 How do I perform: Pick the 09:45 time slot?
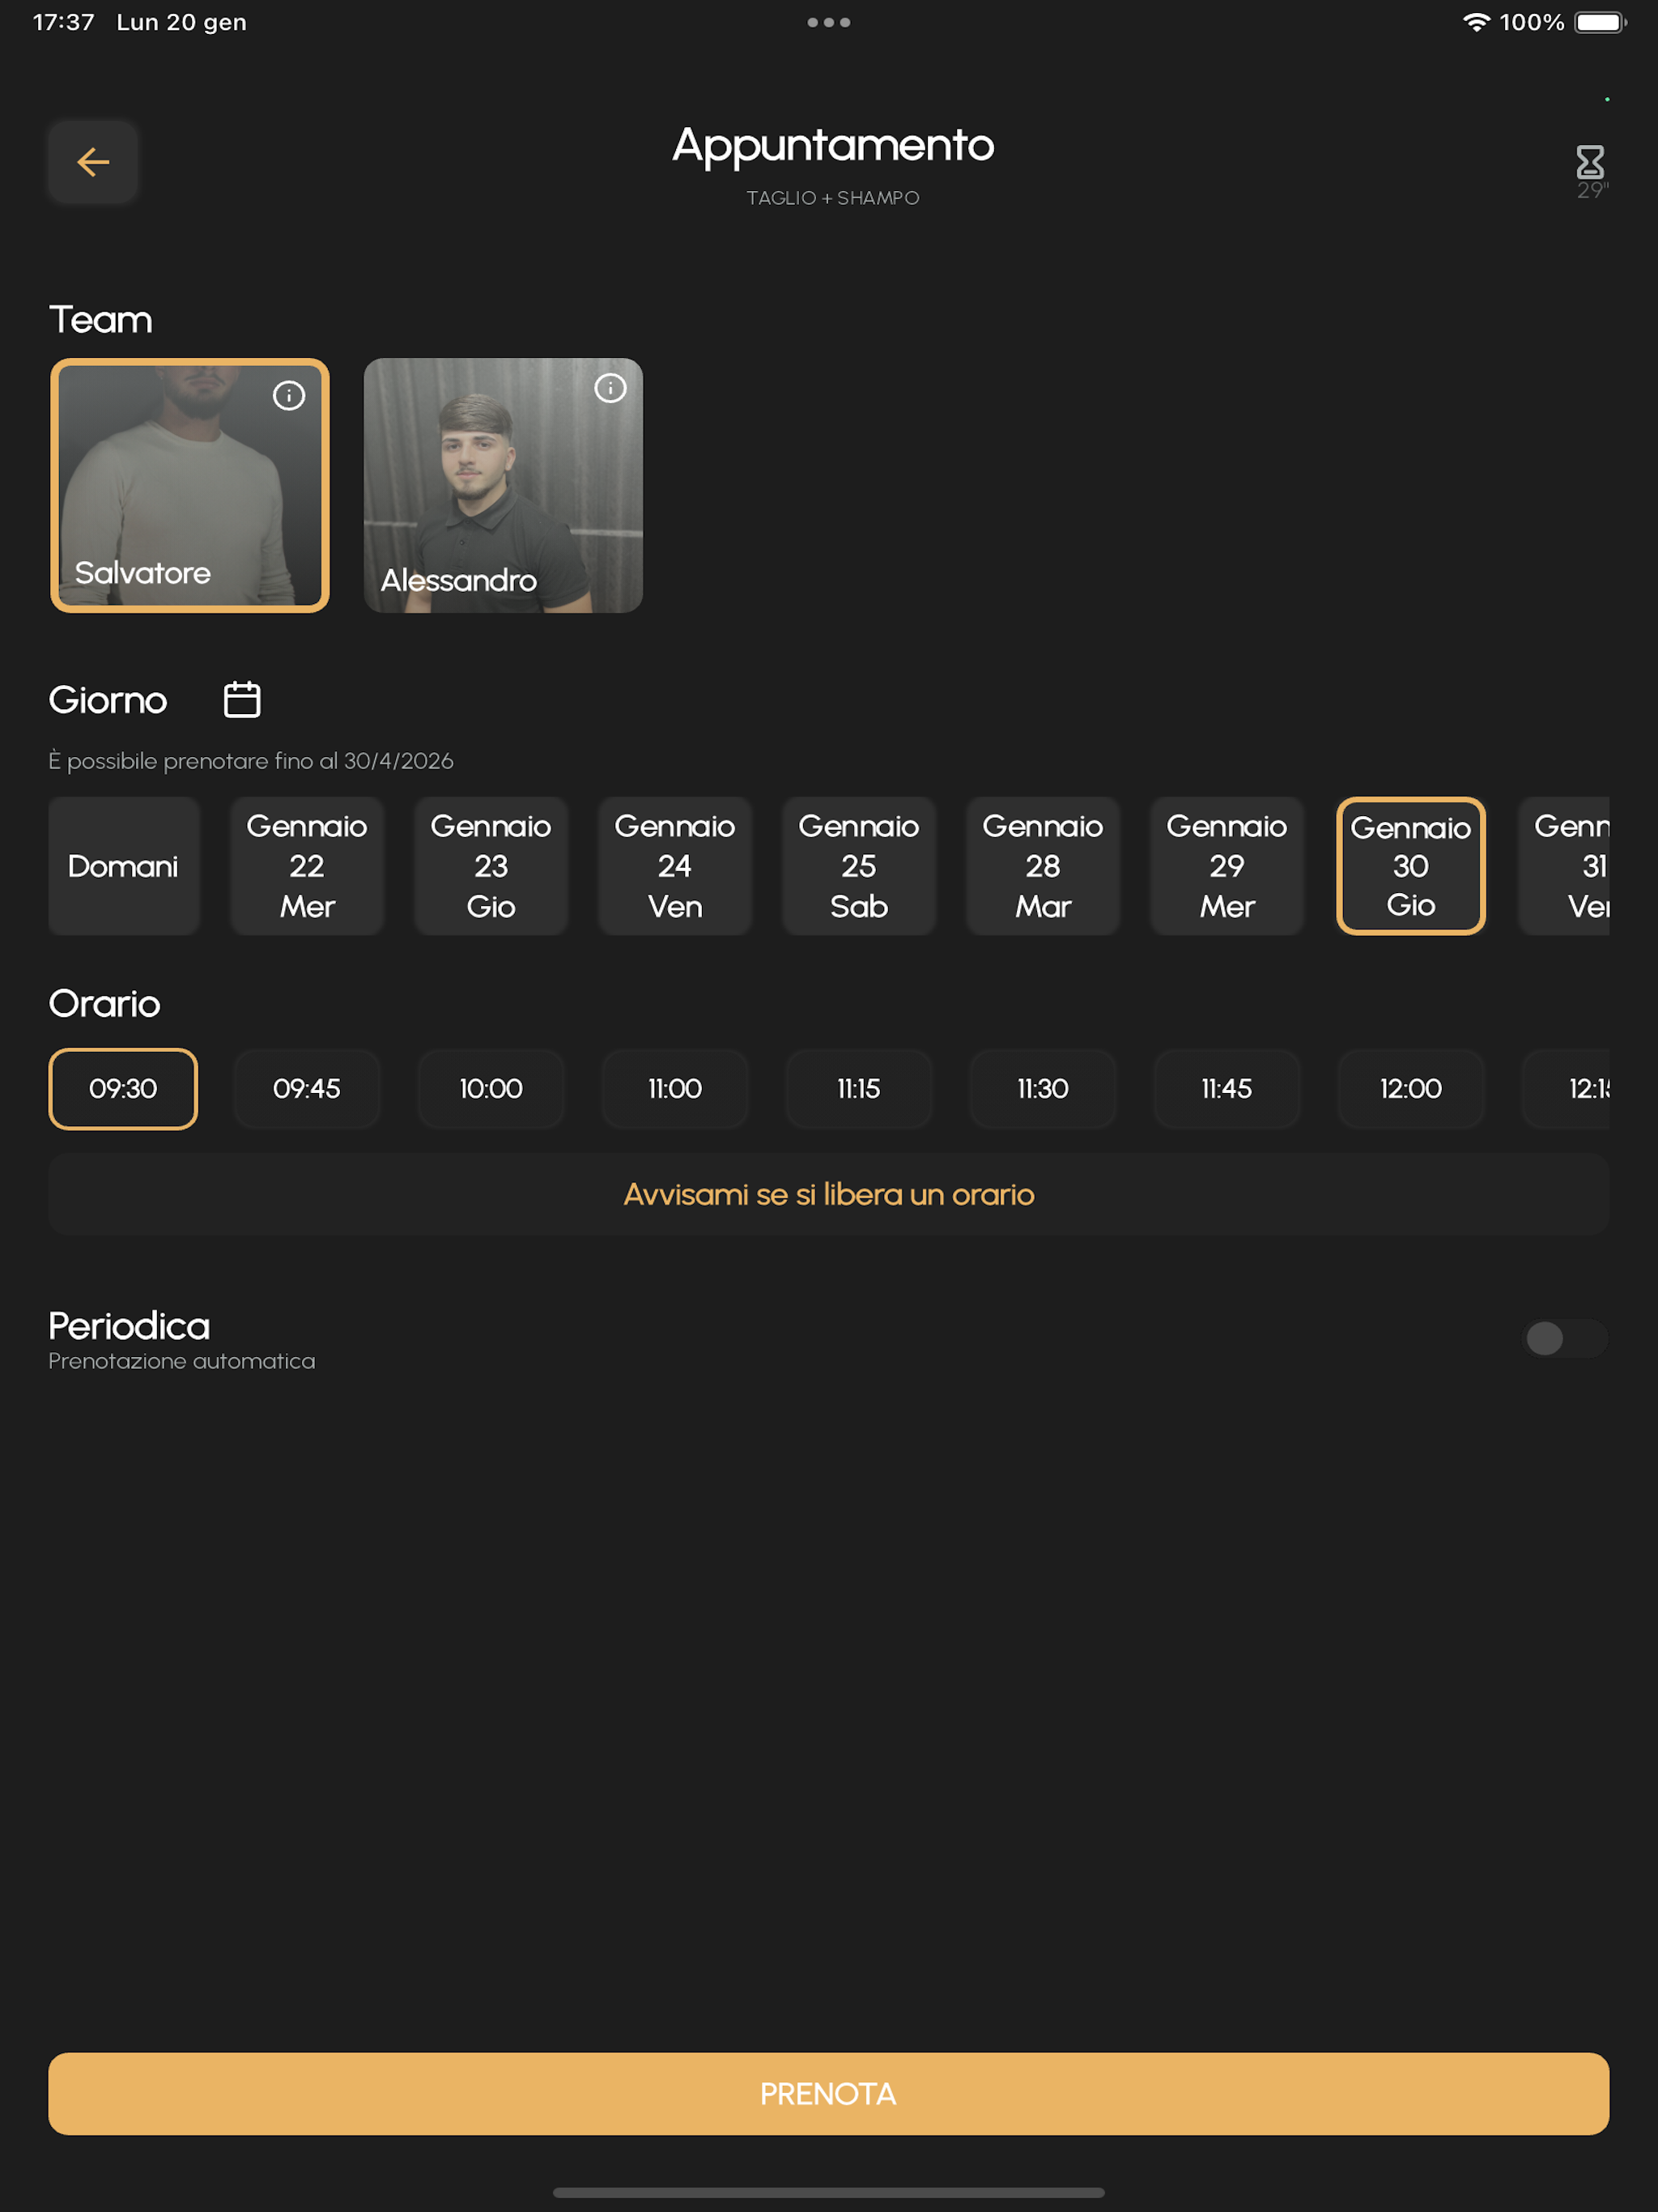(307, 1088)
